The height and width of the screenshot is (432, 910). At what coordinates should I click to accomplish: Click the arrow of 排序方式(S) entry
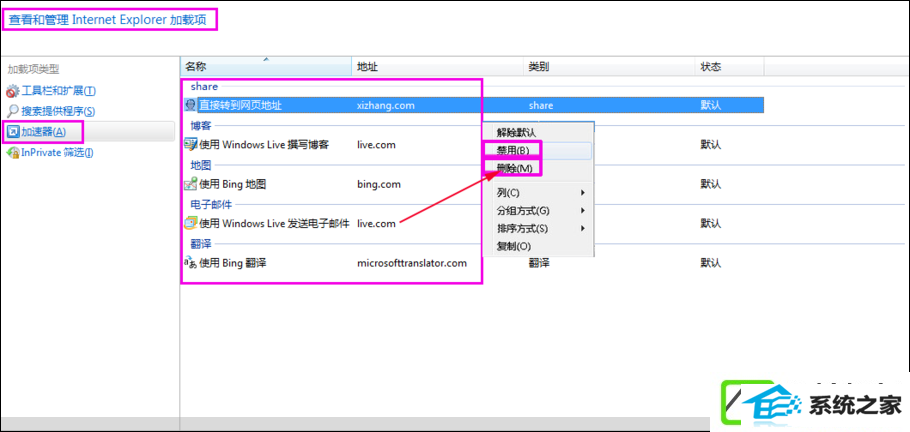[x=583, y=228]
